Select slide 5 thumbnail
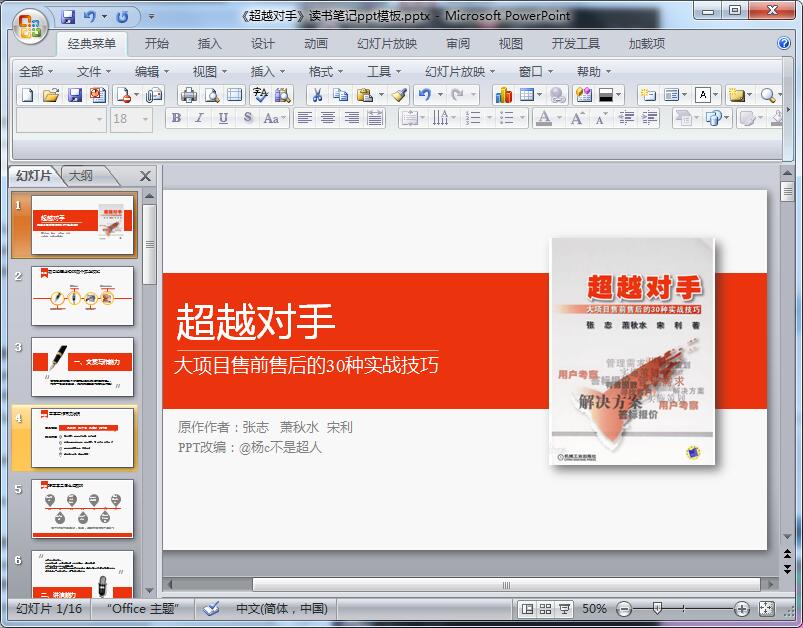803x628 pixels. [x=82, y=509]
